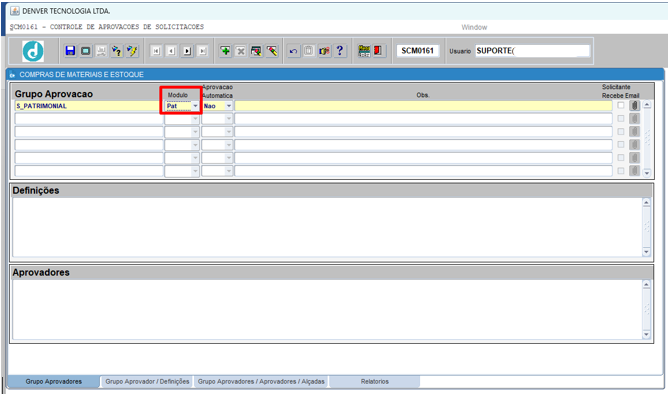
Task: Click the enter query icon with question mark
Action: coord(116,51)
